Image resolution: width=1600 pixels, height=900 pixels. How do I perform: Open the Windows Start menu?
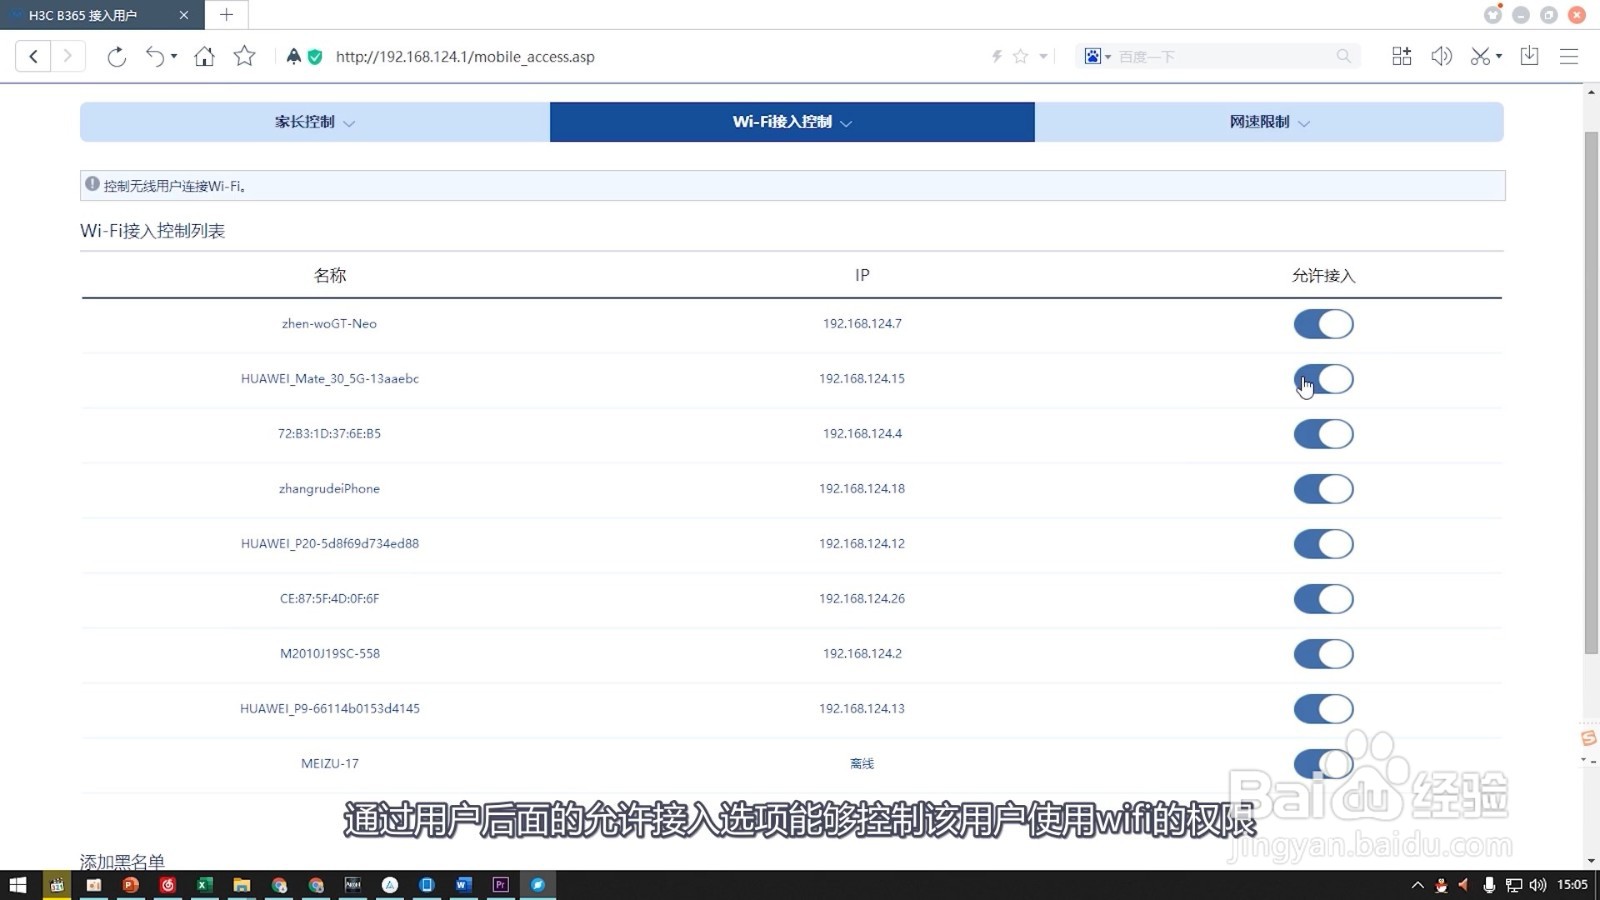(x=17, y=885)
